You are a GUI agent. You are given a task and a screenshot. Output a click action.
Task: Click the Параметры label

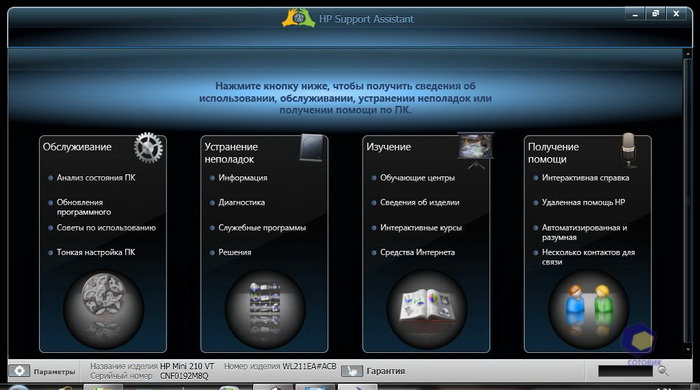point(54,372)
